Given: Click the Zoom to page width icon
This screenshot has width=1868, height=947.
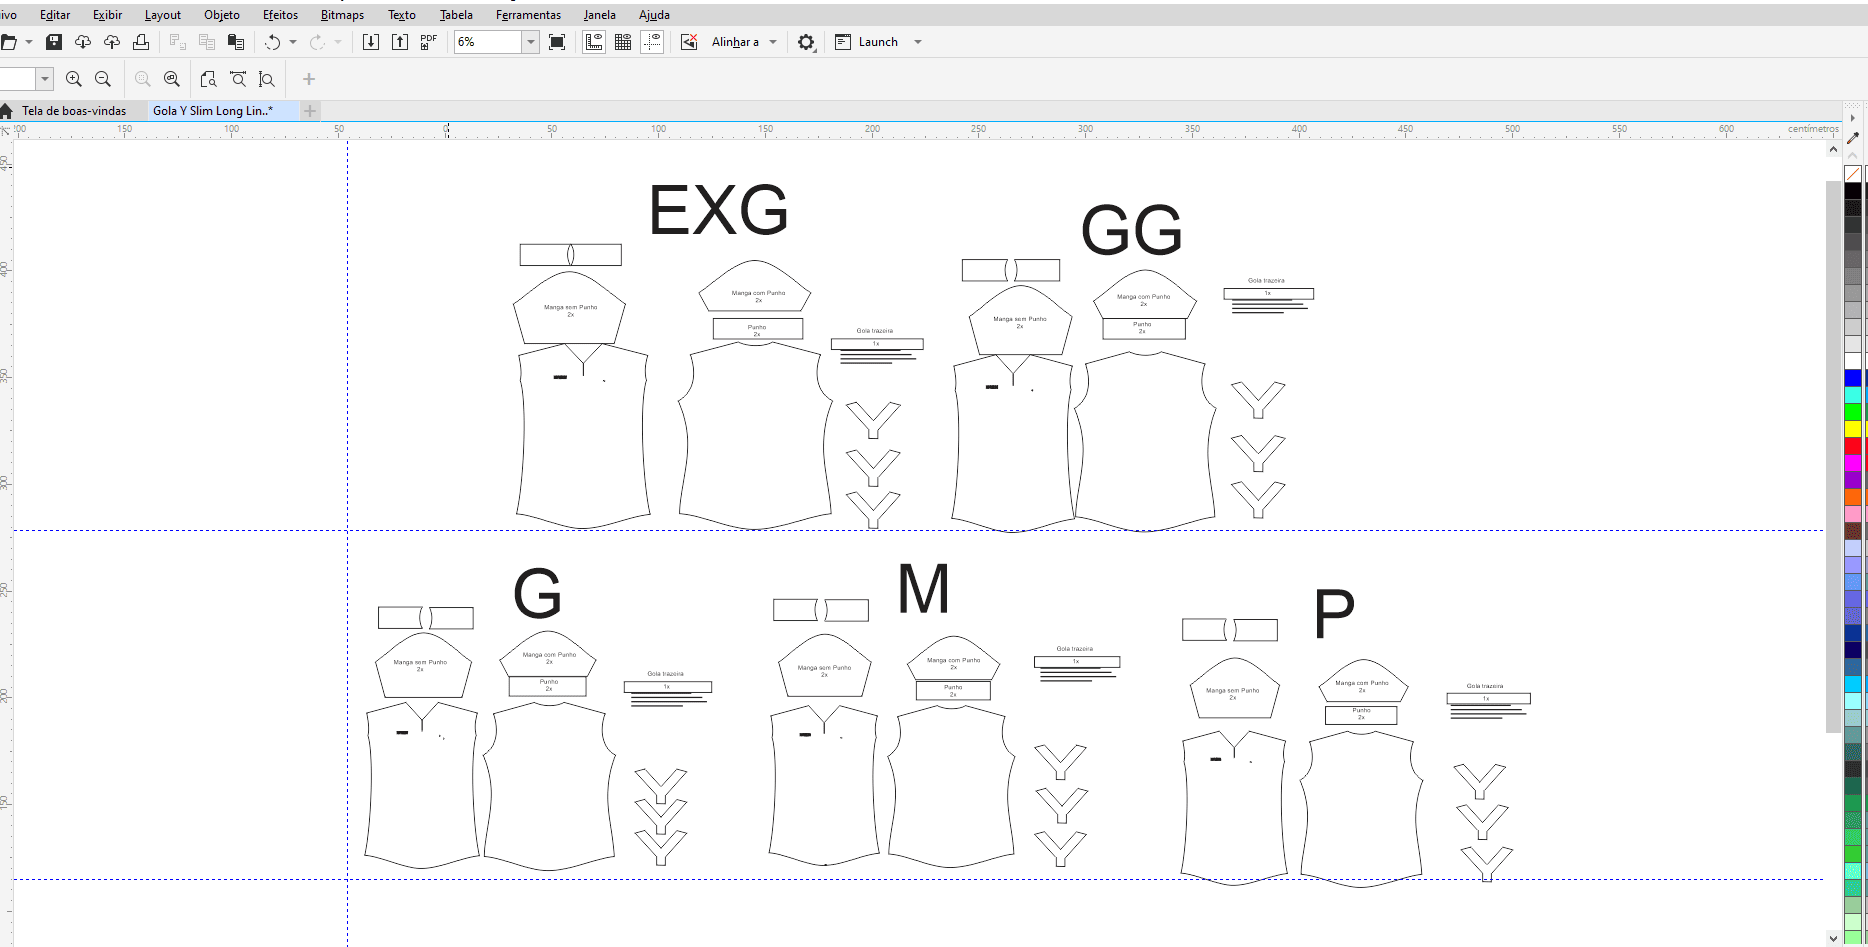Looking at the screenshot, I should pos(238,79).
